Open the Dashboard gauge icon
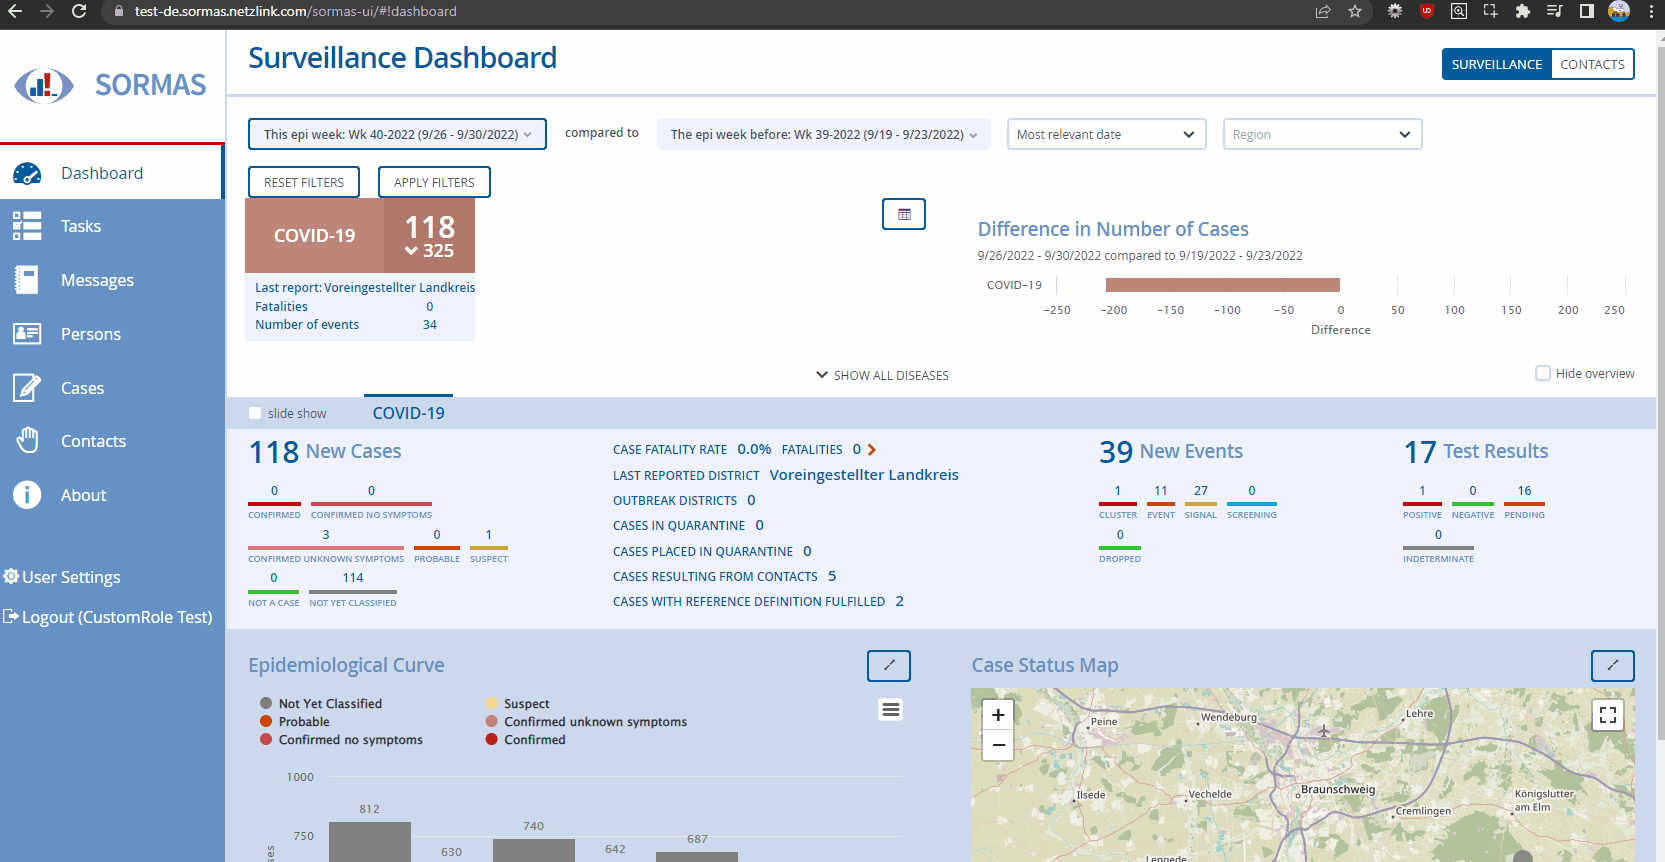 click(27, 173)
